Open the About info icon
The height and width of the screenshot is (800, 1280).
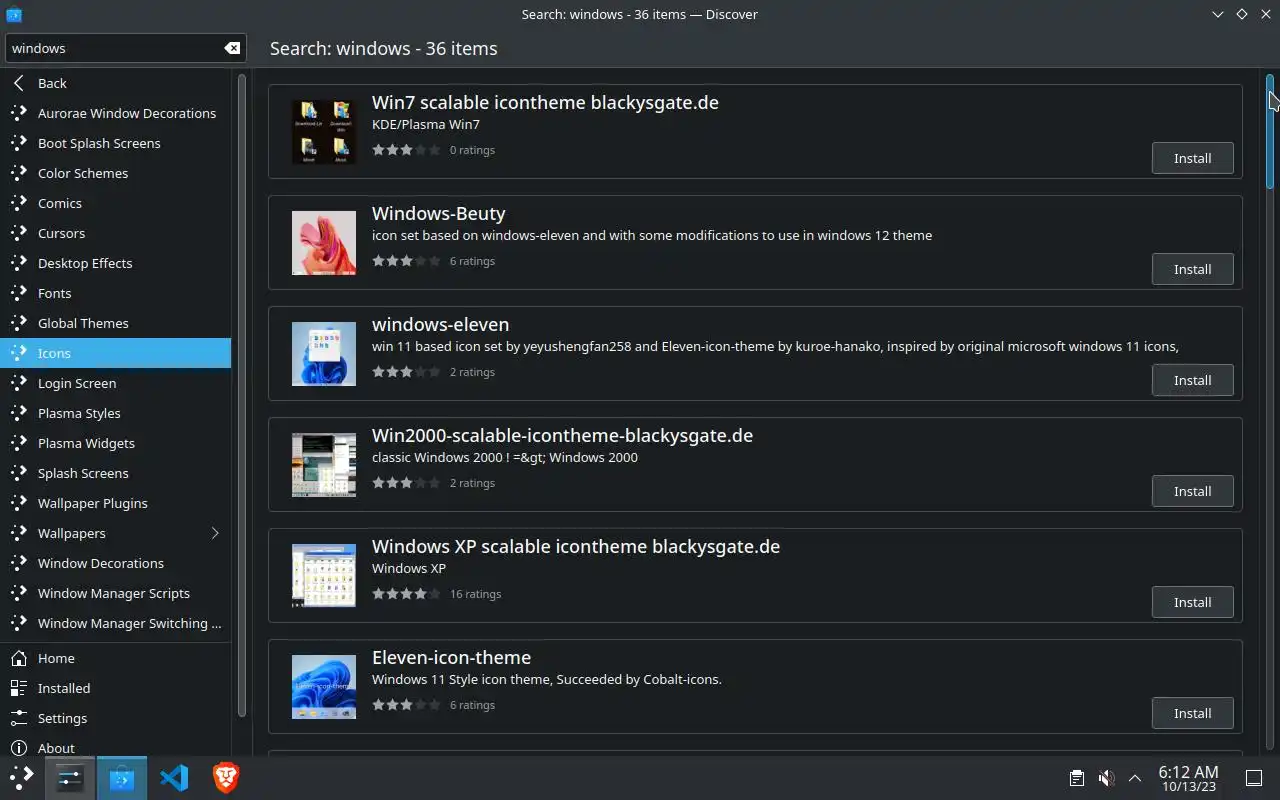point(19,748)
